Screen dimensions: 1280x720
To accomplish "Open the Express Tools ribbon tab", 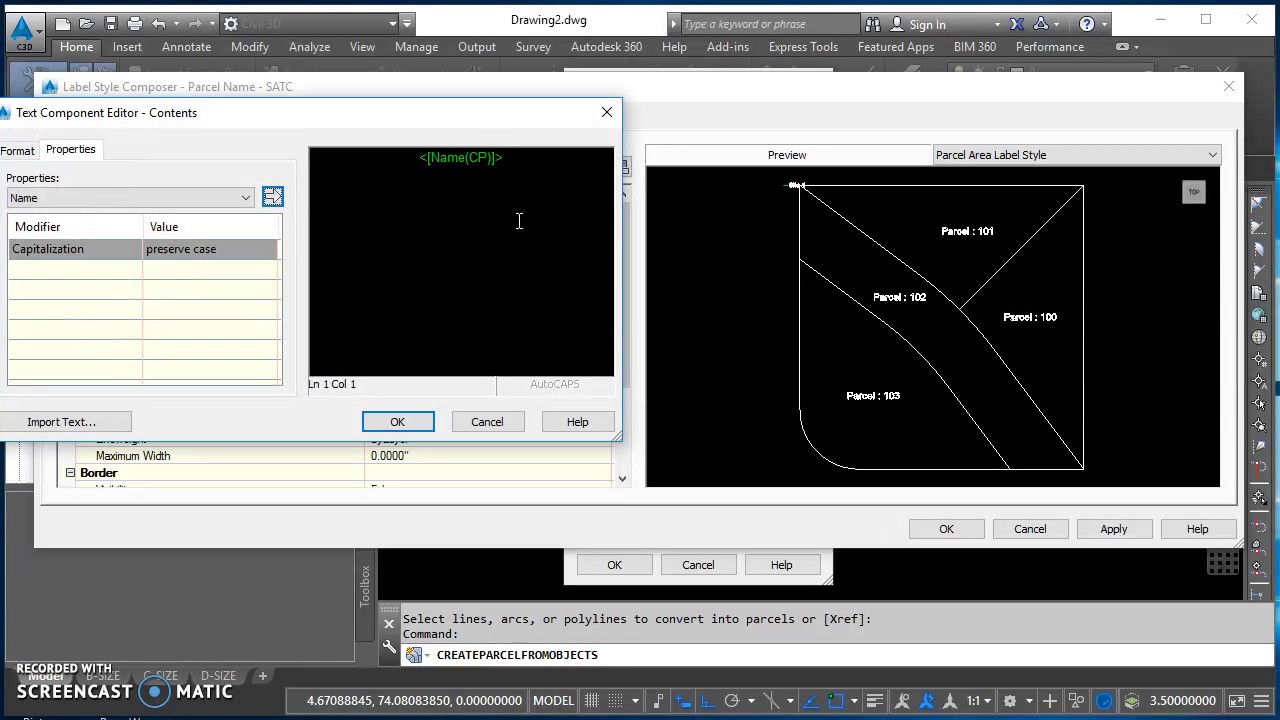I will (x=803, y=47).
